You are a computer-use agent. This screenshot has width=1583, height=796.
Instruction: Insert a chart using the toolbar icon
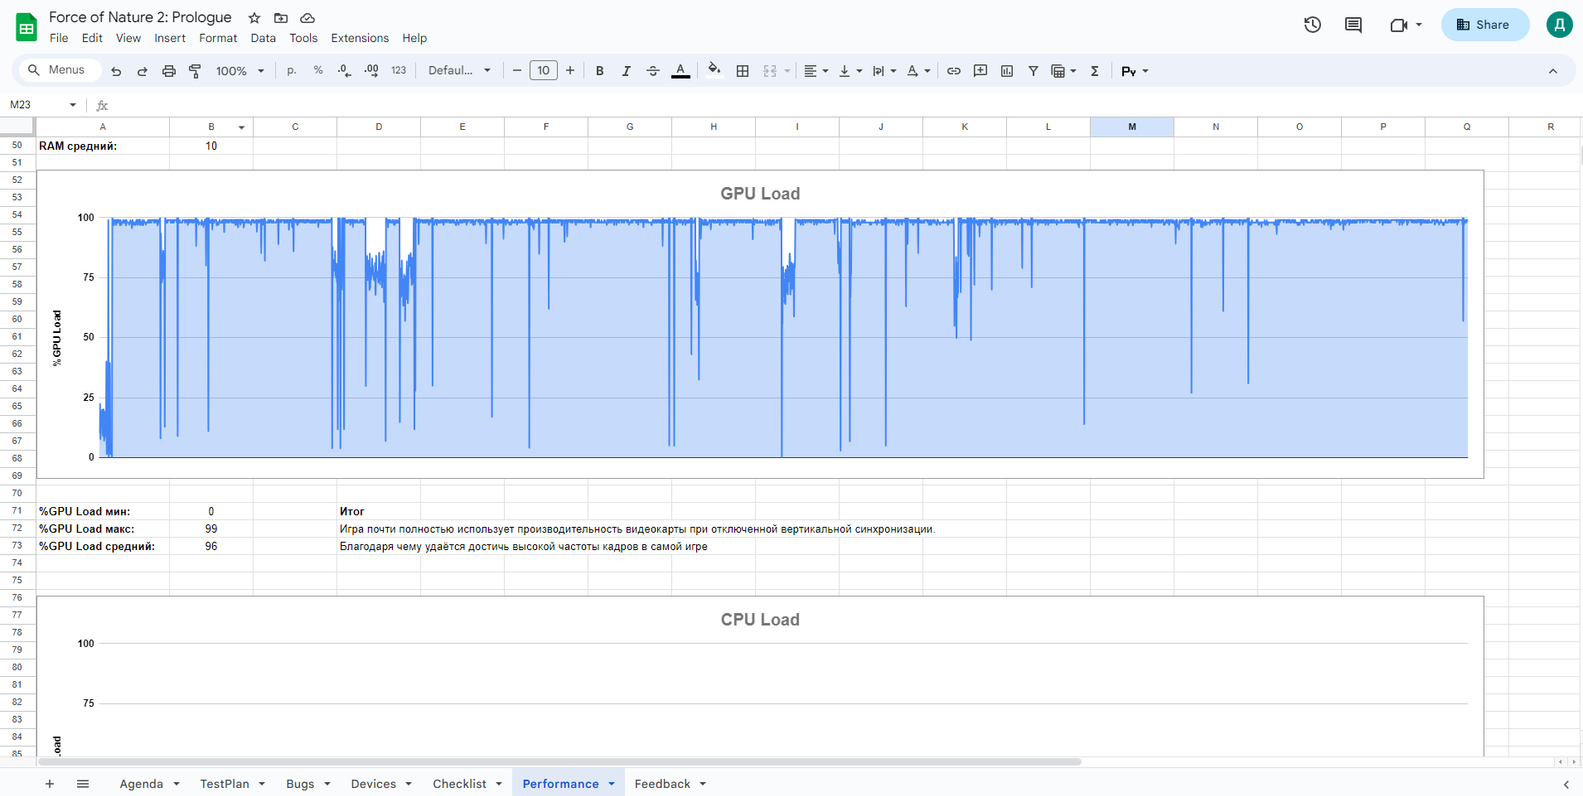pyautogui.click(x=1006, y=71)
